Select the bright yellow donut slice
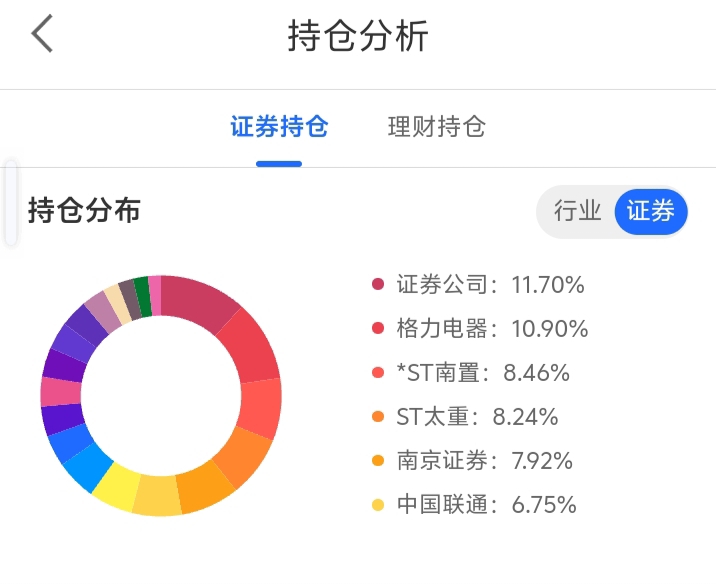 [x=116, y=485]
